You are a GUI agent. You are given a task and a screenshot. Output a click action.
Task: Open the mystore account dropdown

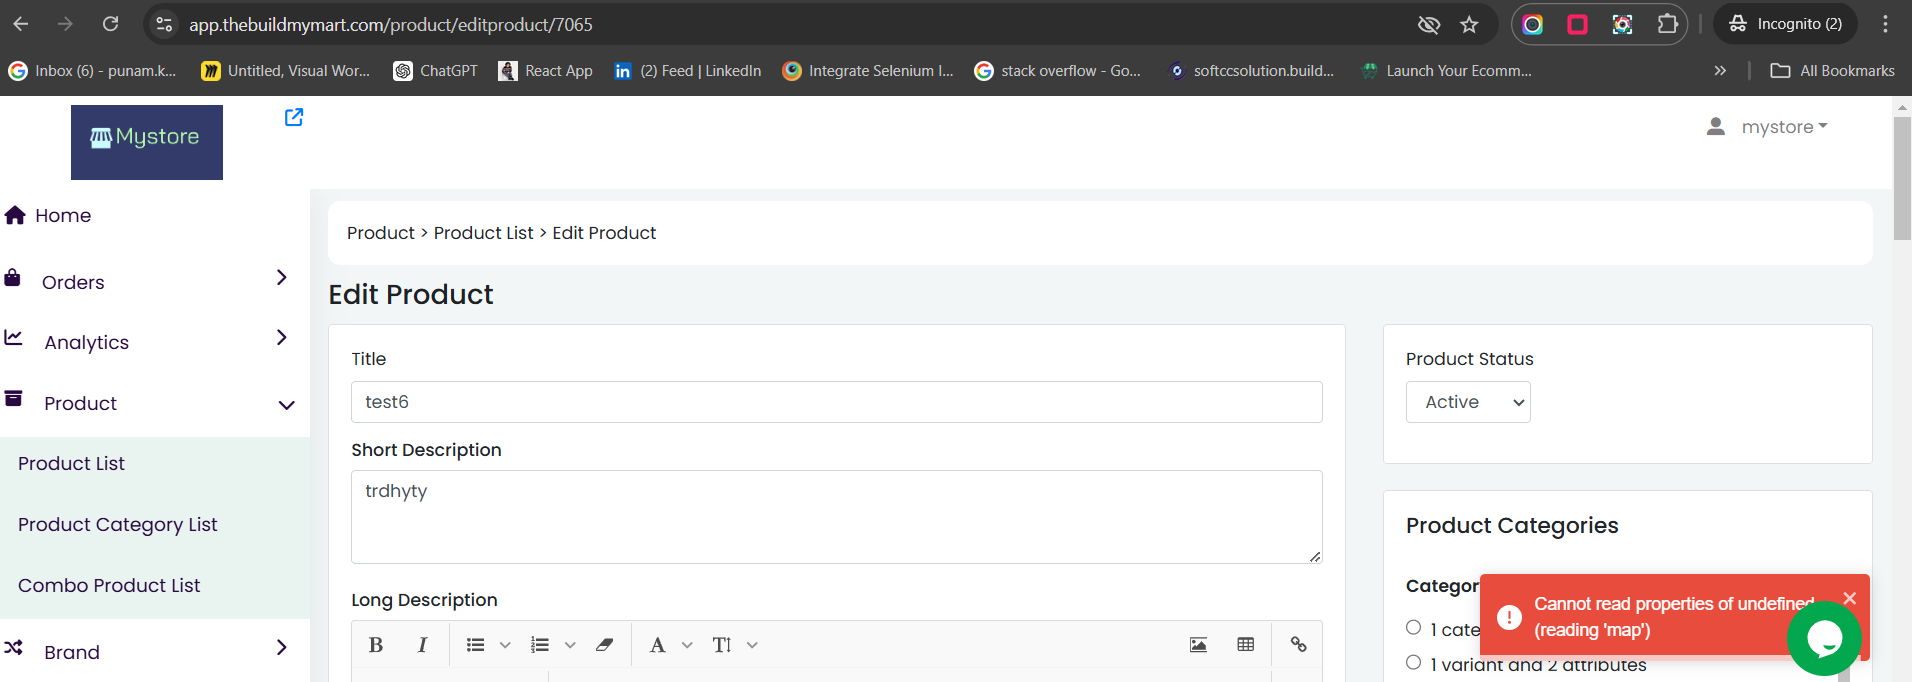(1784, 127)
